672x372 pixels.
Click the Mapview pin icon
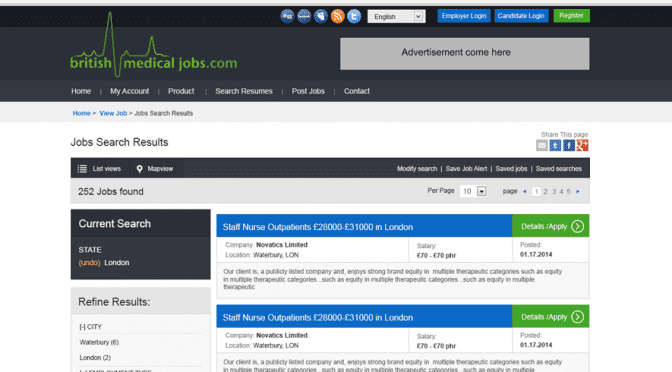(x=139, y=169)
